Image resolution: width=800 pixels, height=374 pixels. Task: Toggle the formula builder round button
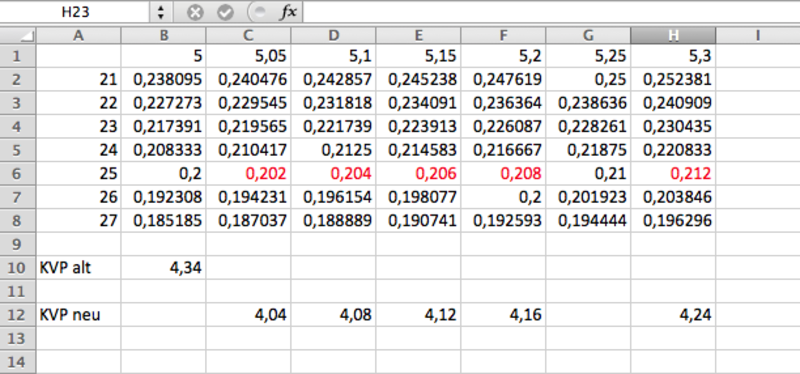260,12
